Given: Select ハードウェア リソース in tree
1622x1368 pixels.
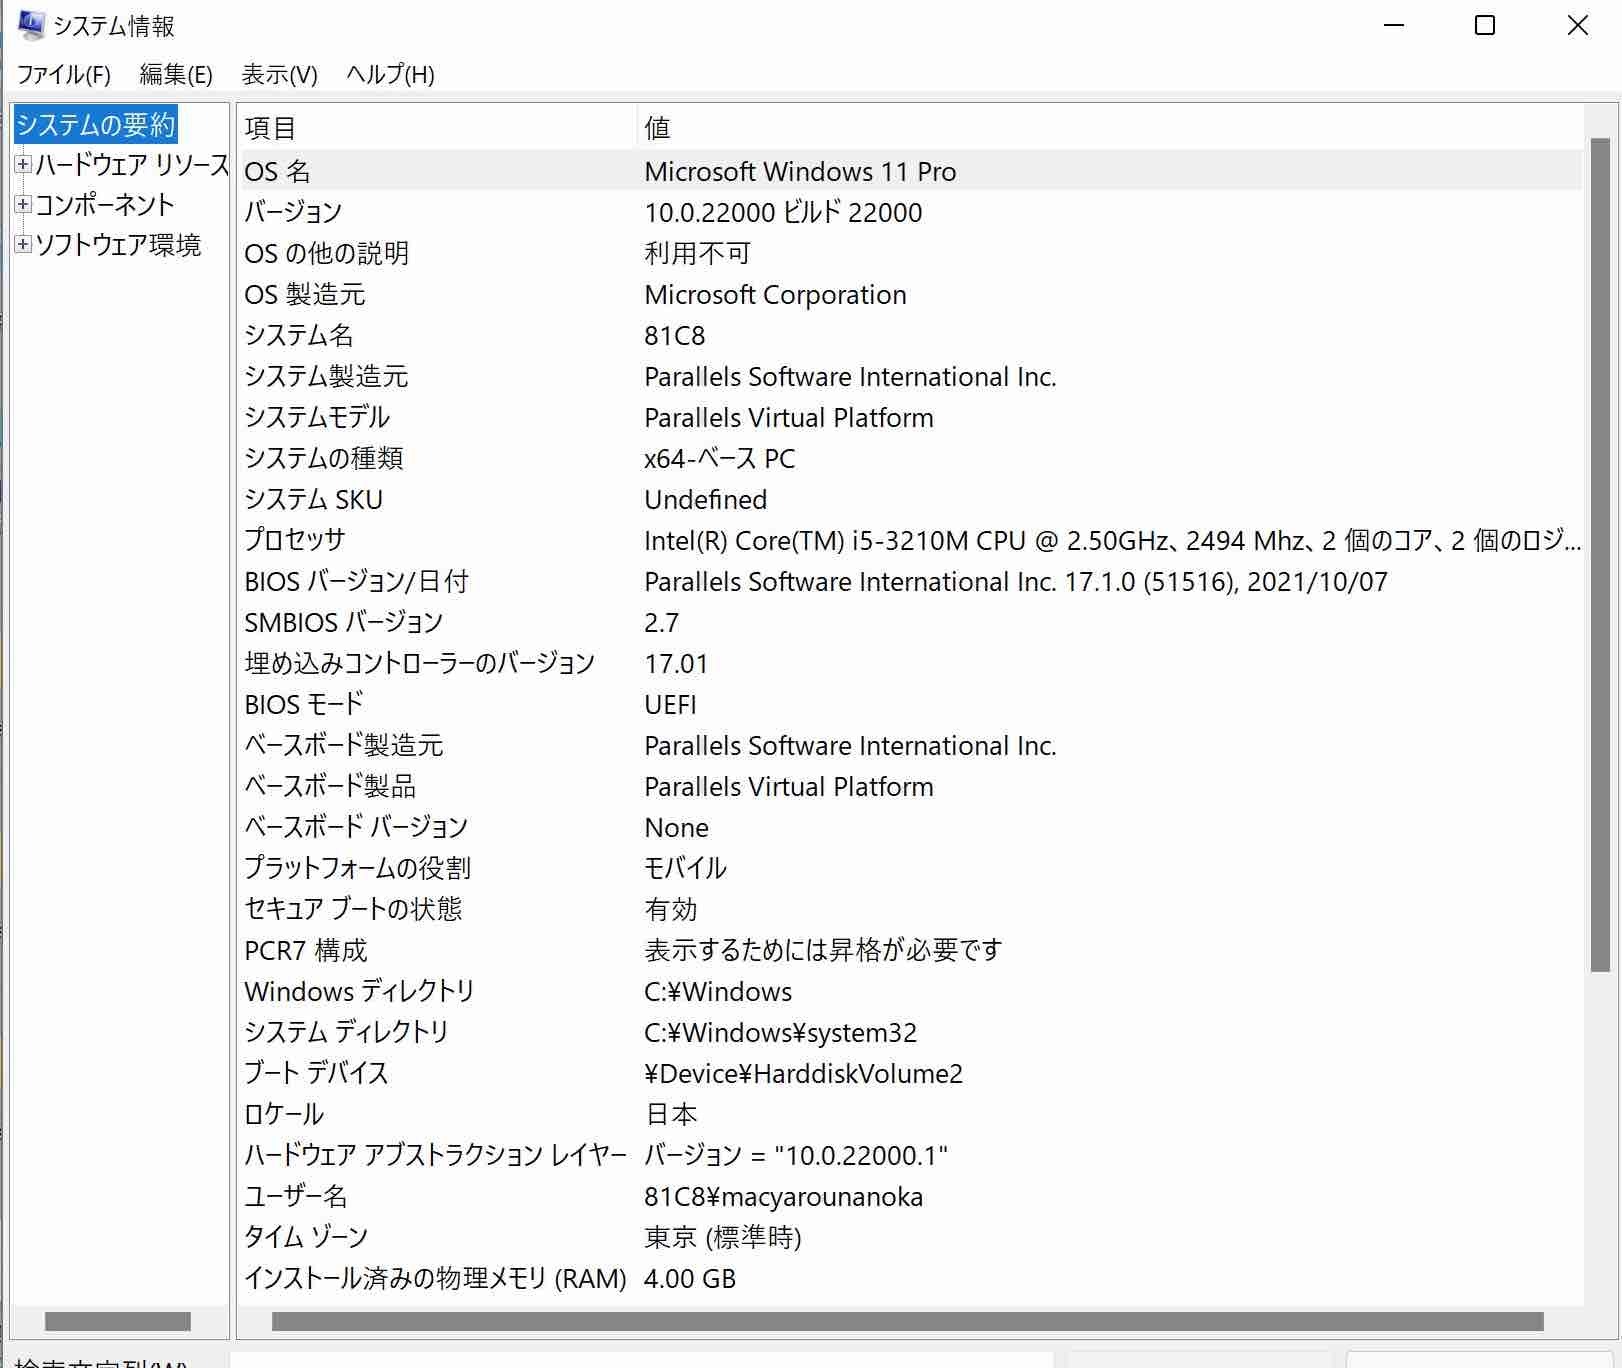Looking at the screenshot, I should (x=132, y=164).
